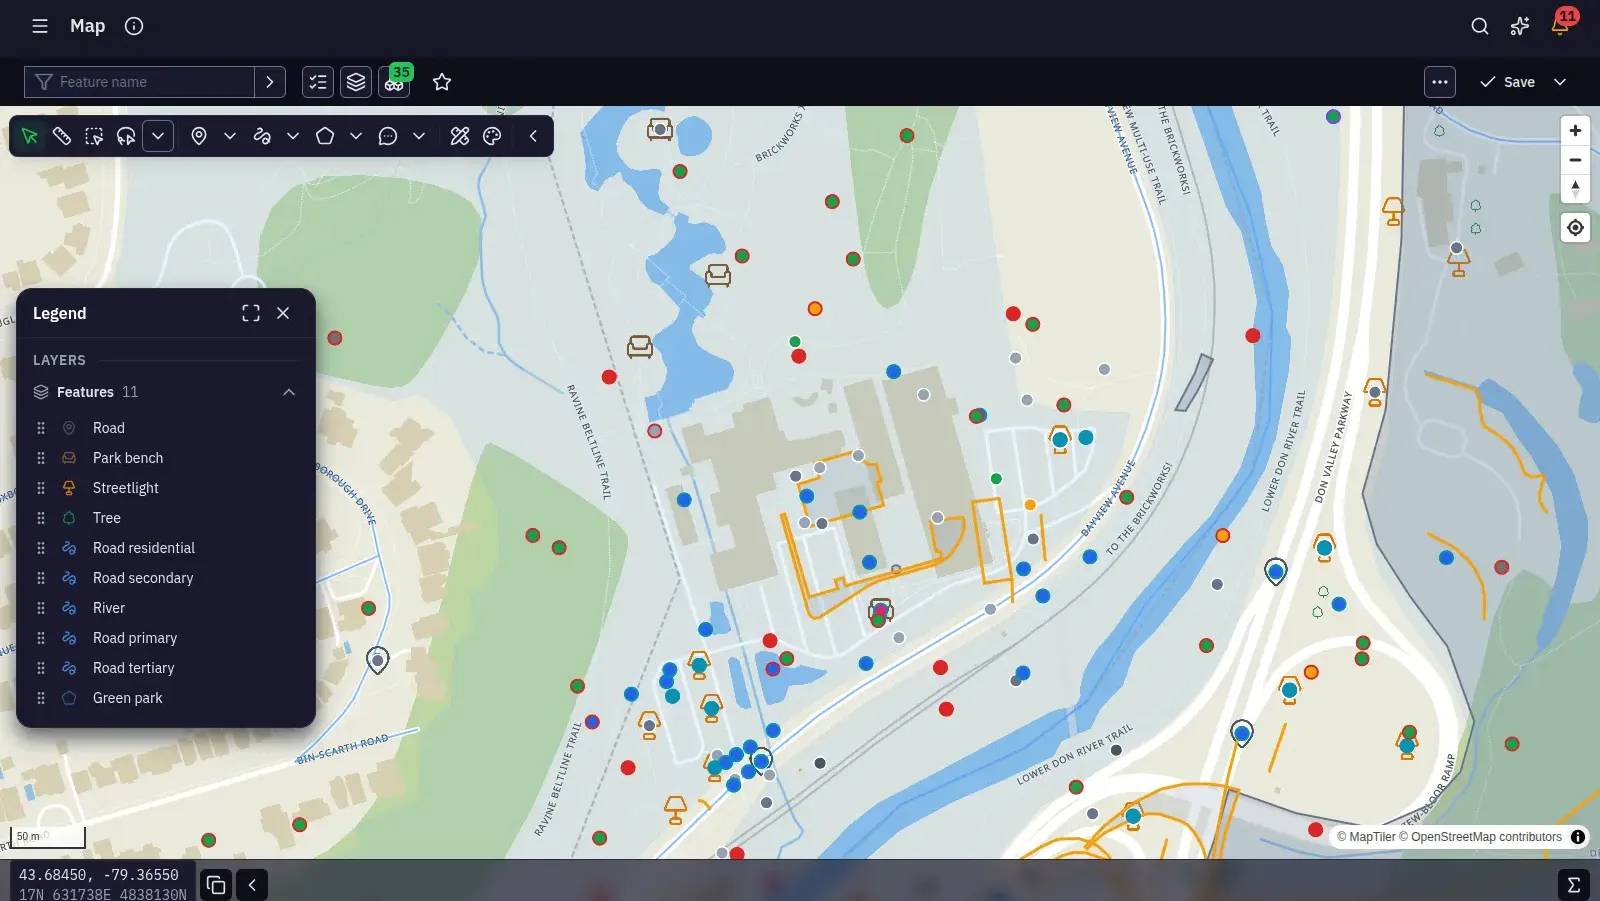
Task: Expand the polygon tool options chevron
Action: pyautogui.click(x=356, y=136)
